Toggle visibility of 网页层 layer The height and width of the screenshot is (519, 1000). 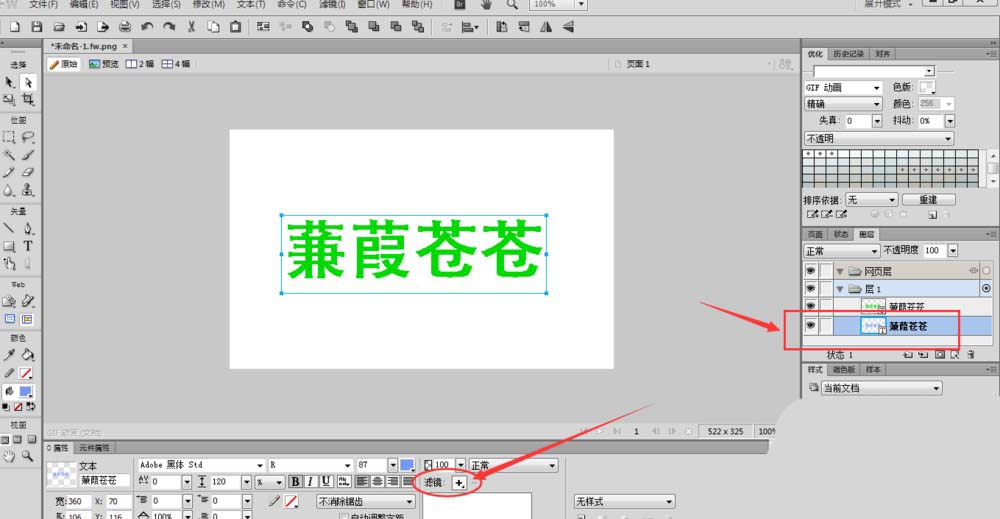pos(811,271)
